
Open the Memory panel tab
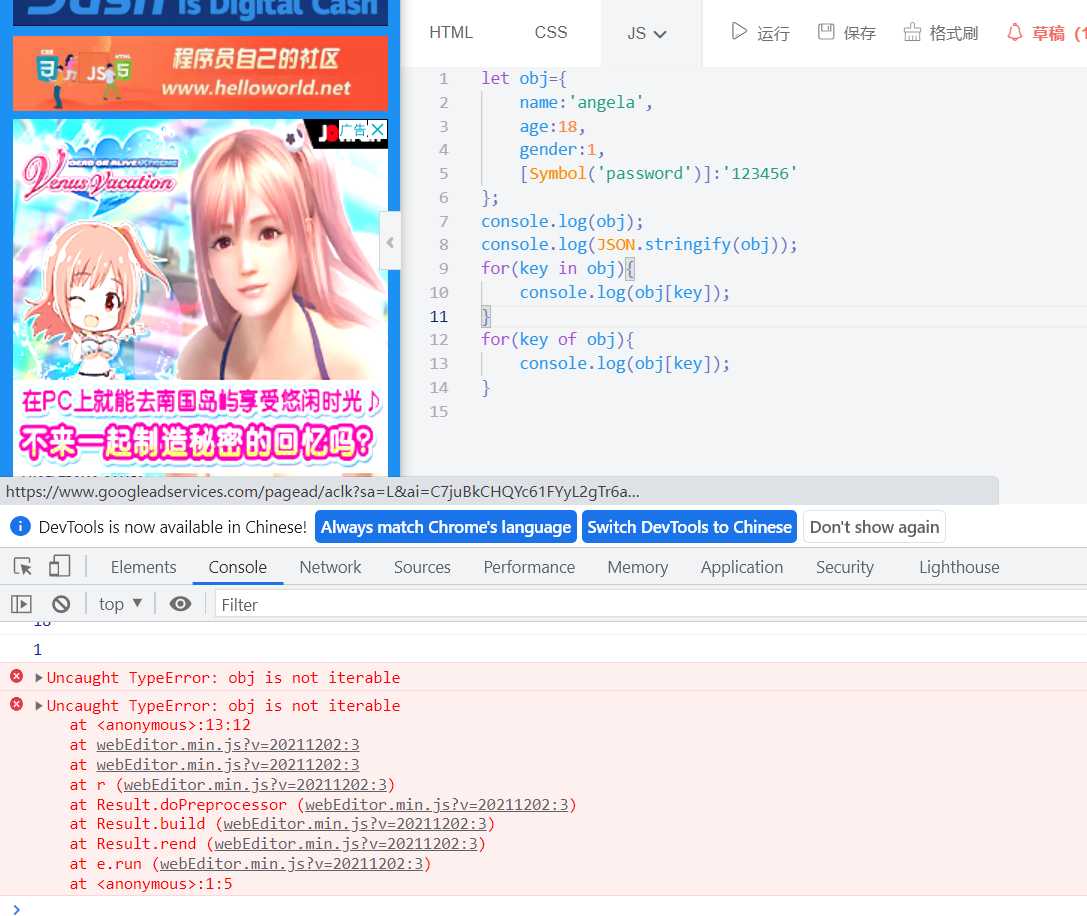click(x=638, y=567)
